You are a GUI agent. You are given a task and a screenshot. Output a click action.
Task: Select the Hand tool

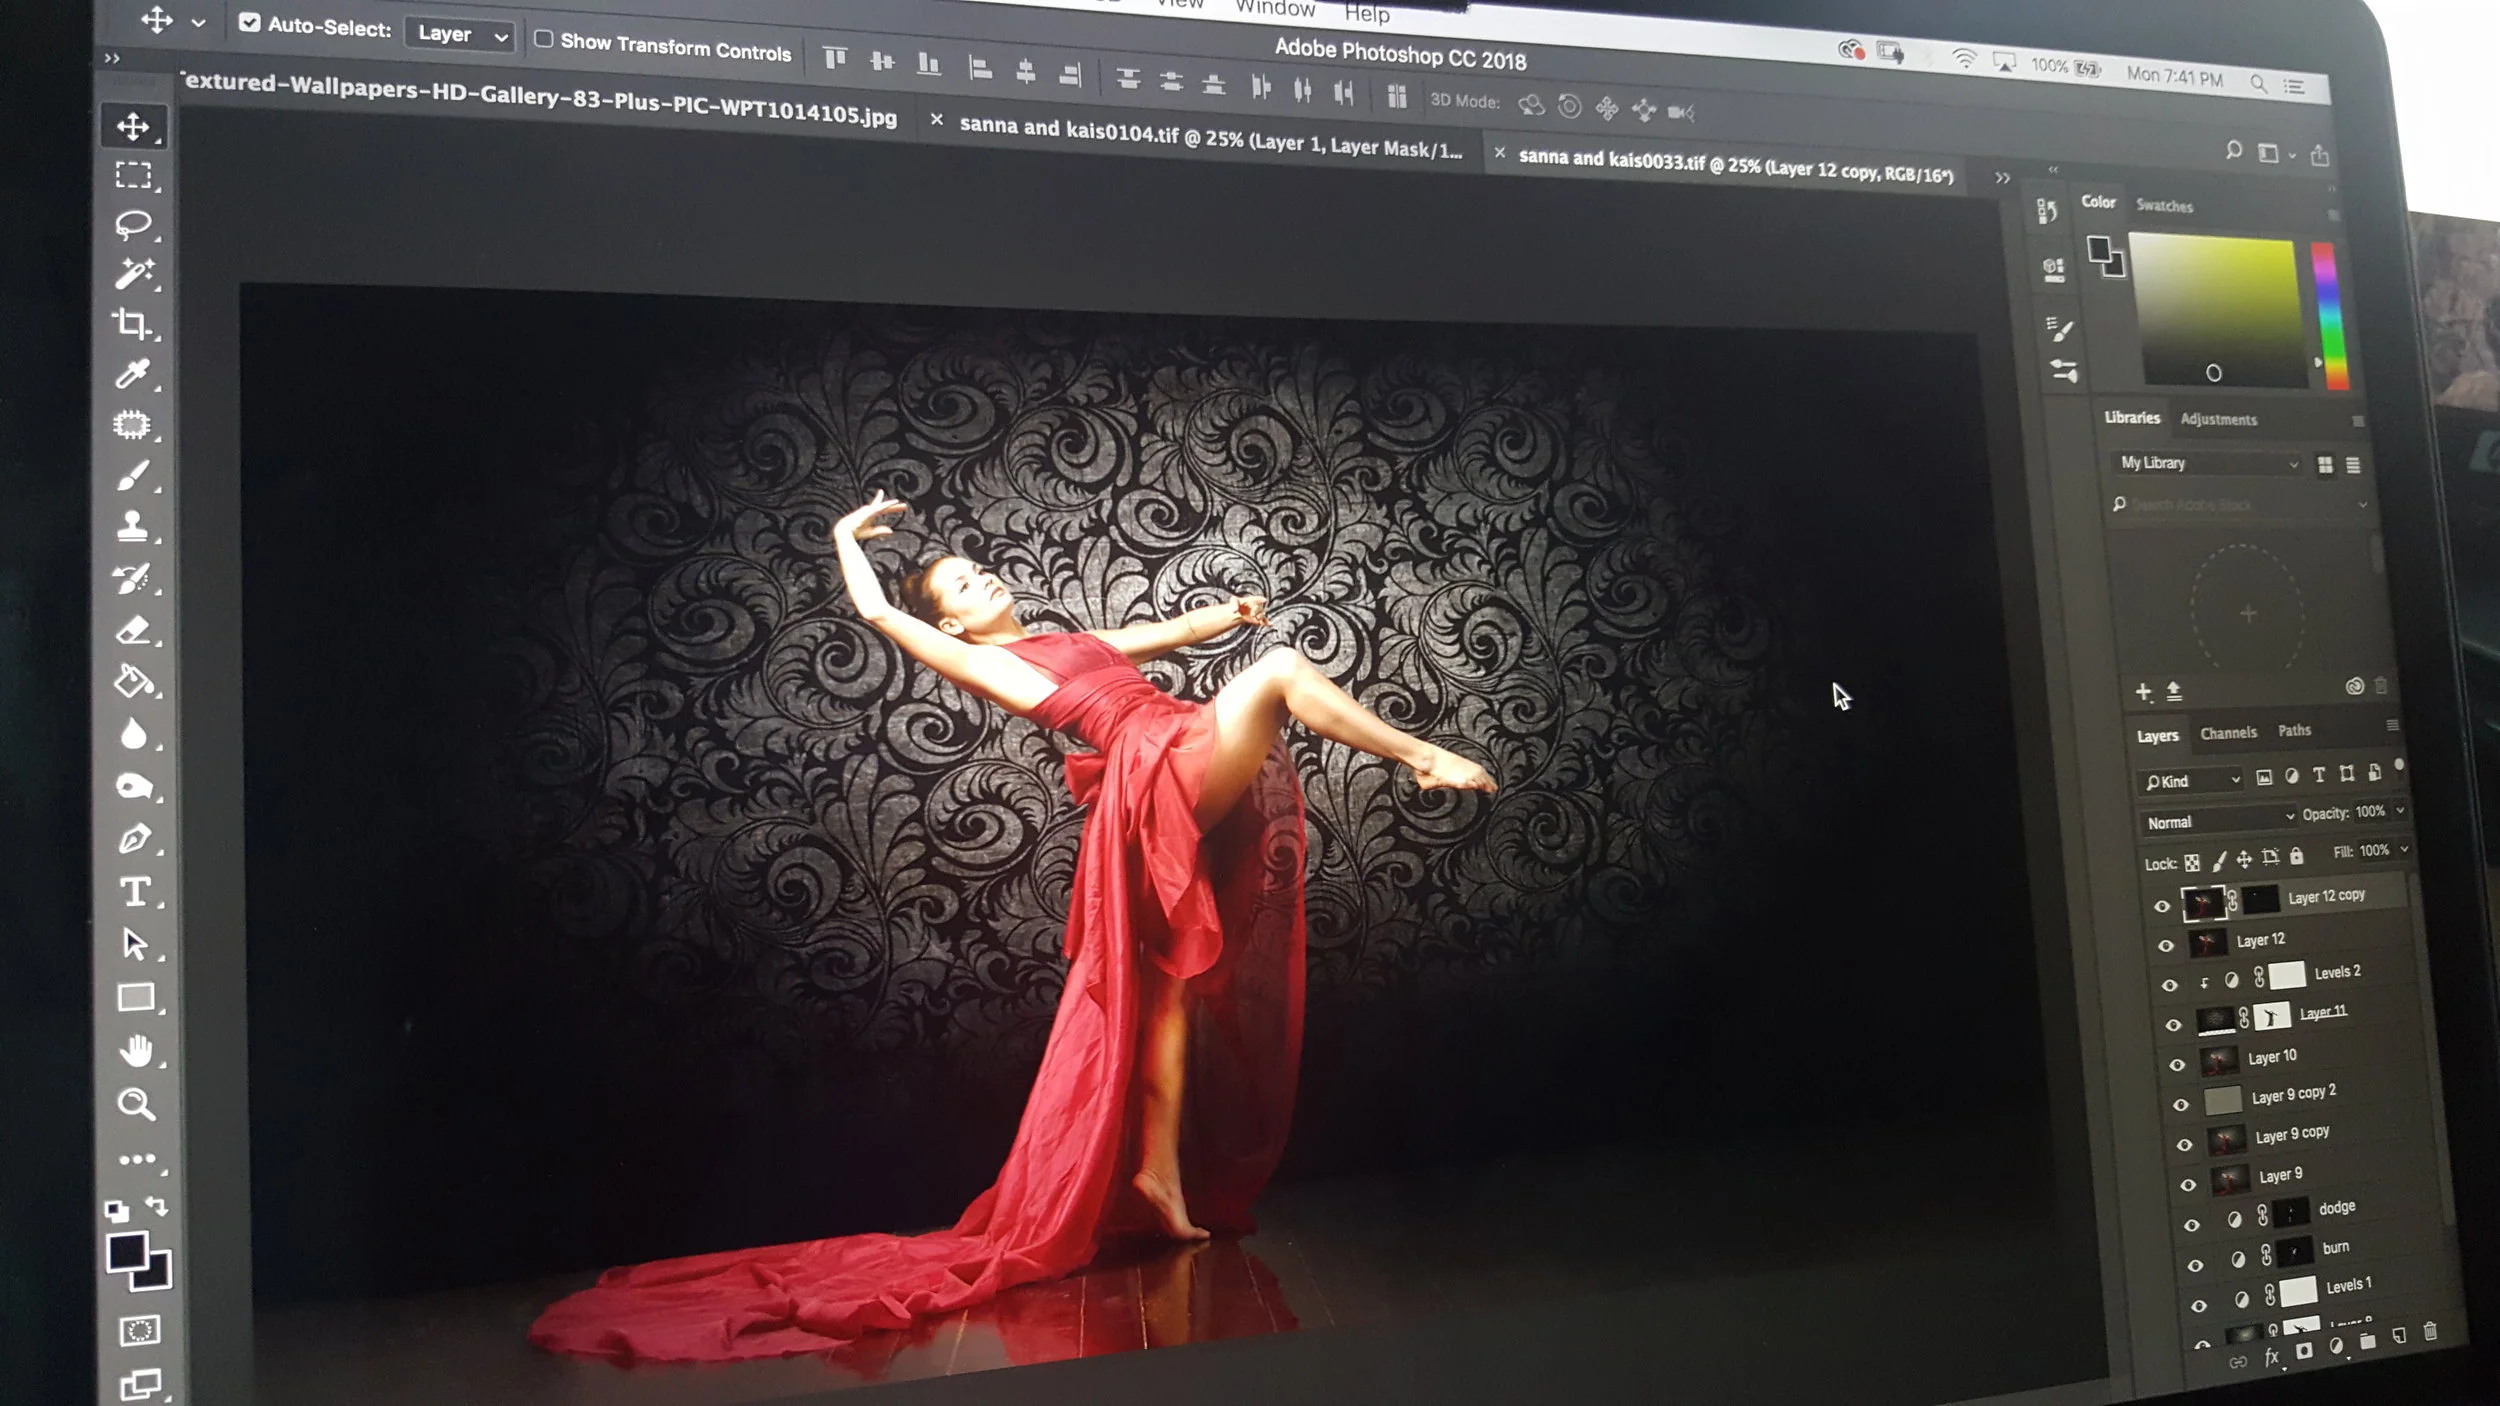[x=136, y=1051]
